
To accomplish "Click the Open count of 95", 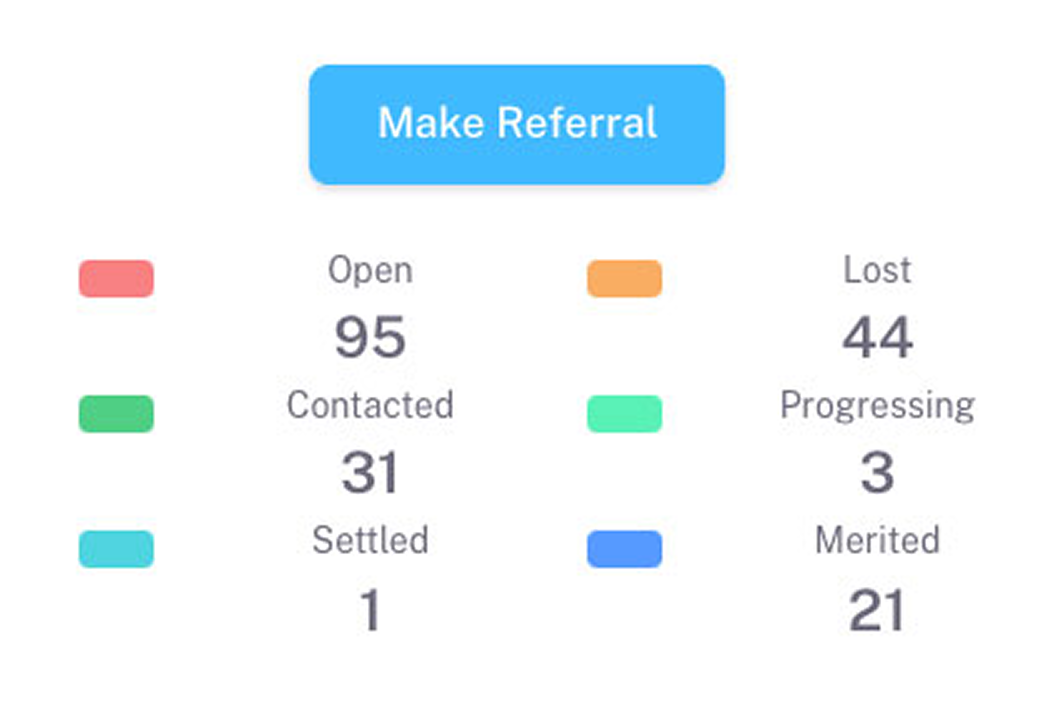I will (370, 338).
